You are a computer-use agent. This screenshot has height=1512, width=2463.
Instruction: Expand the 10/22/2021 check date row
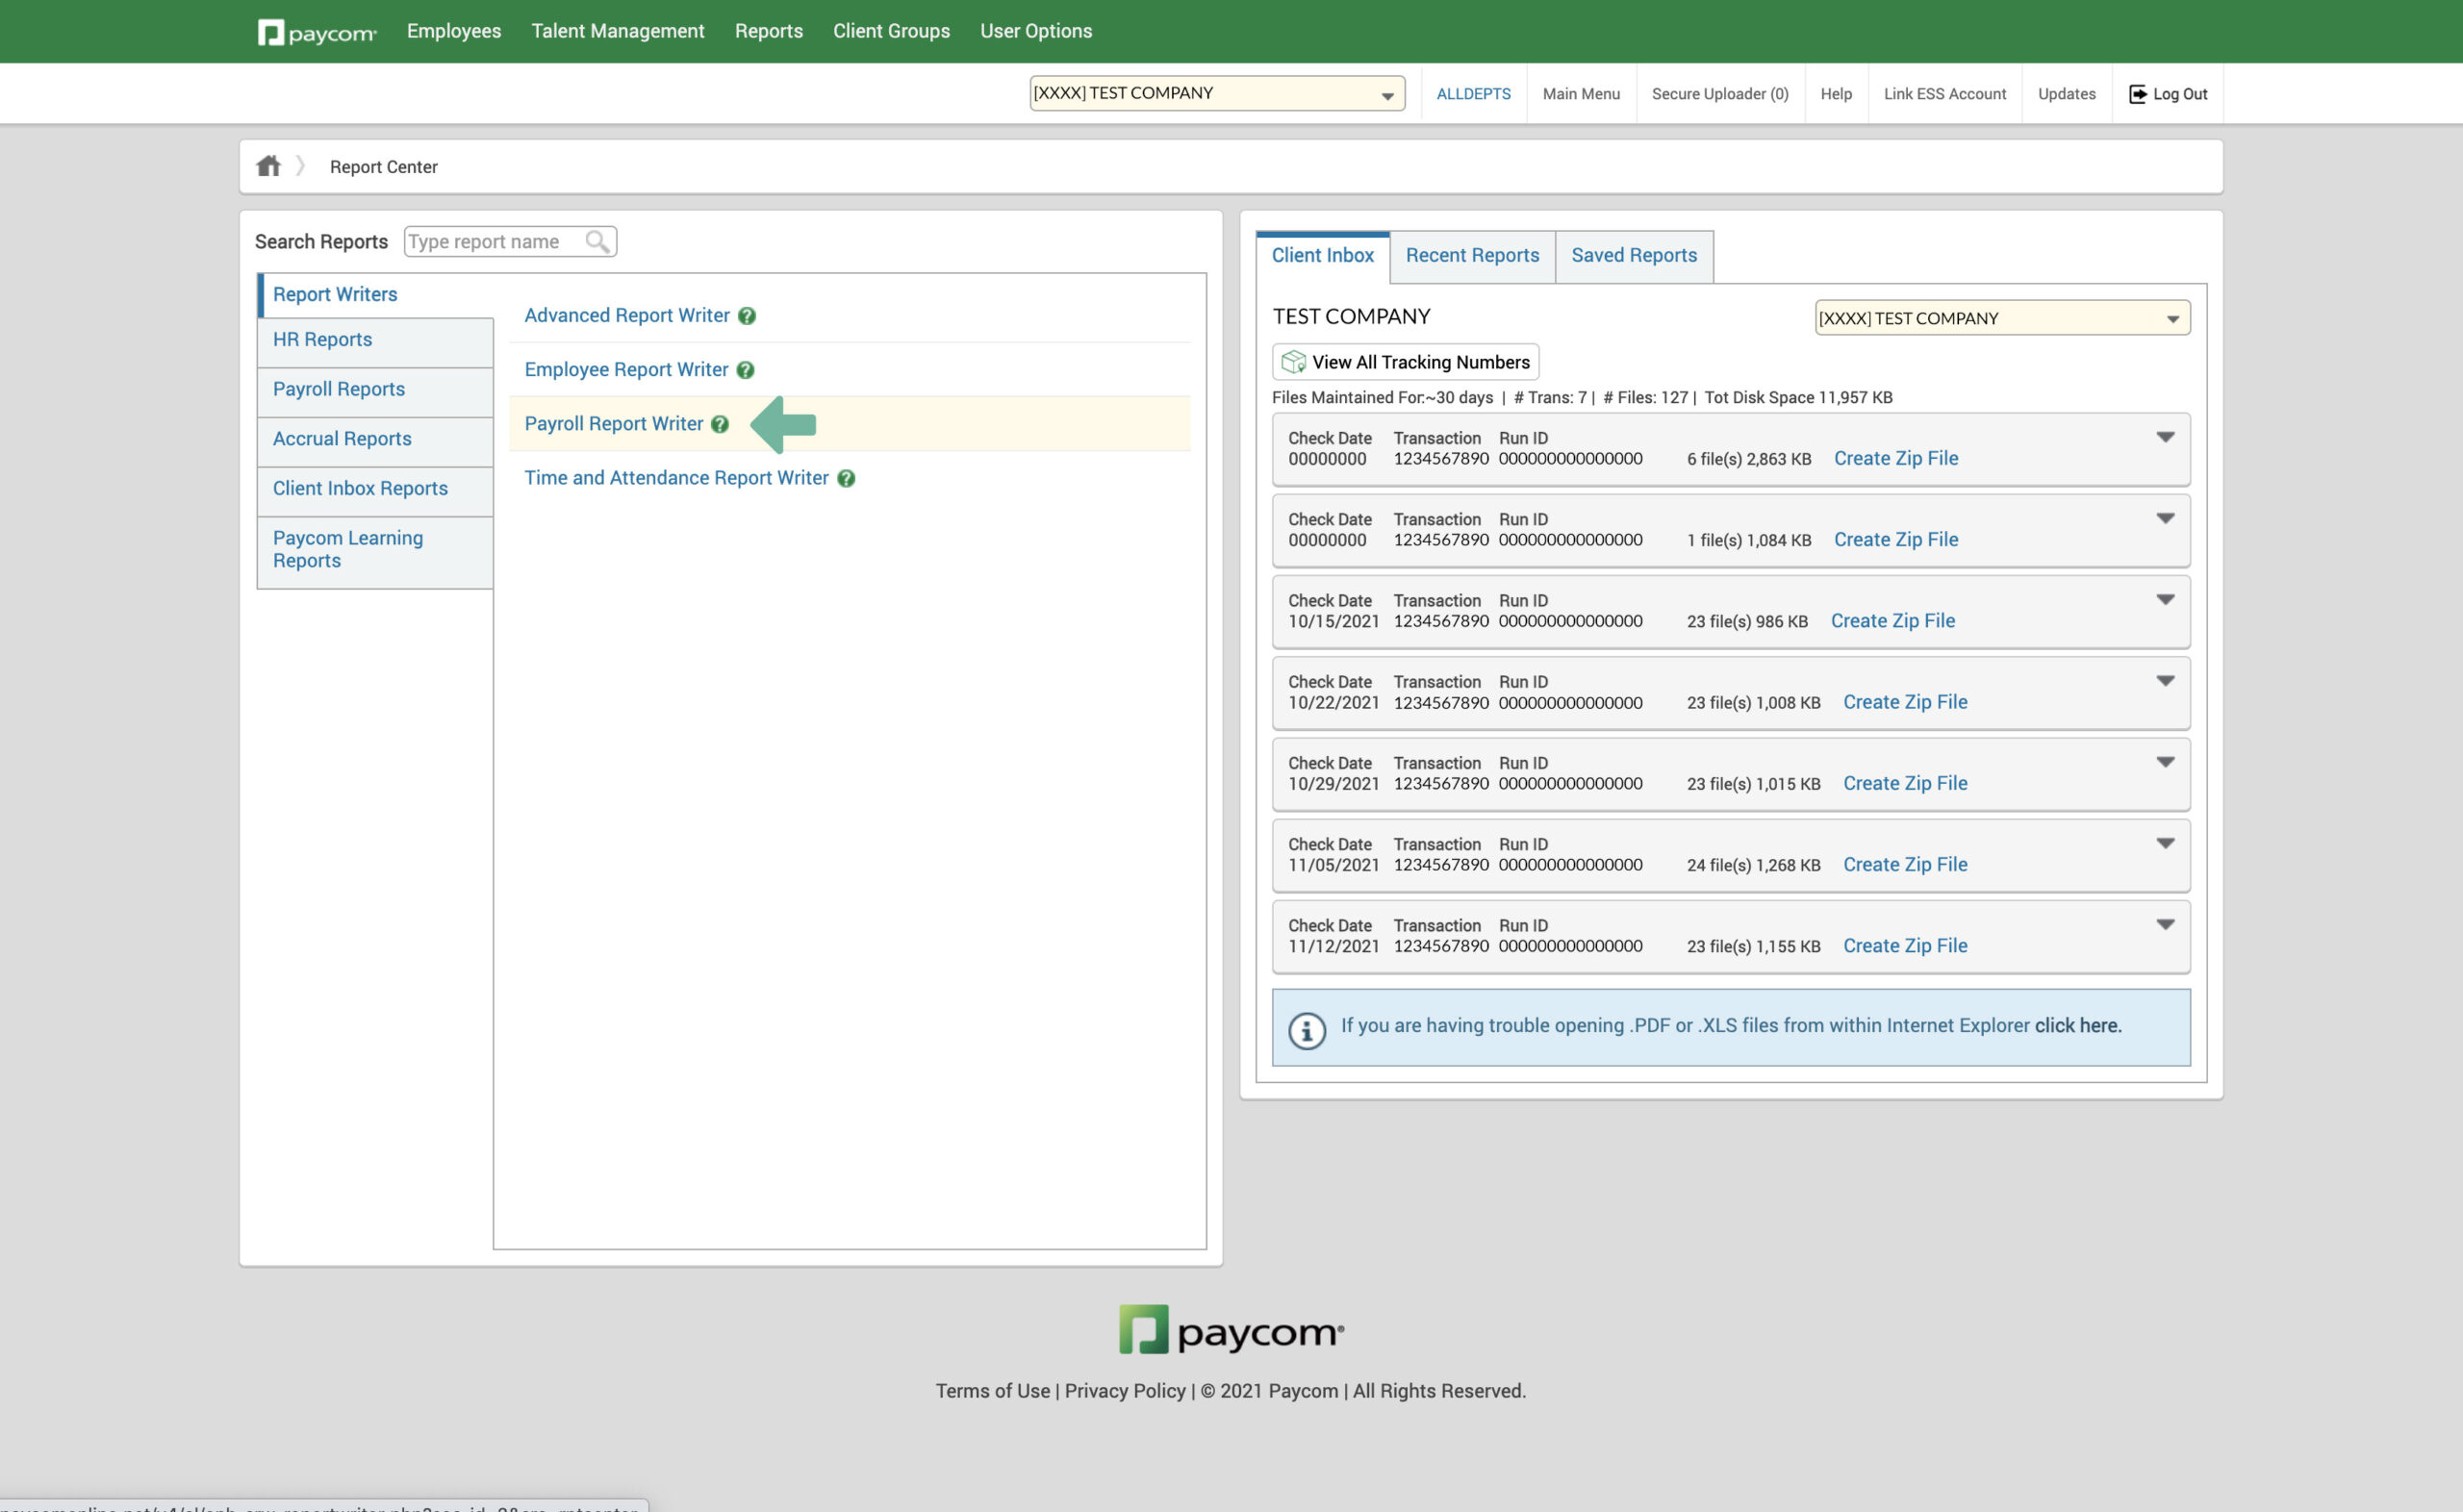pos(2164,681)
